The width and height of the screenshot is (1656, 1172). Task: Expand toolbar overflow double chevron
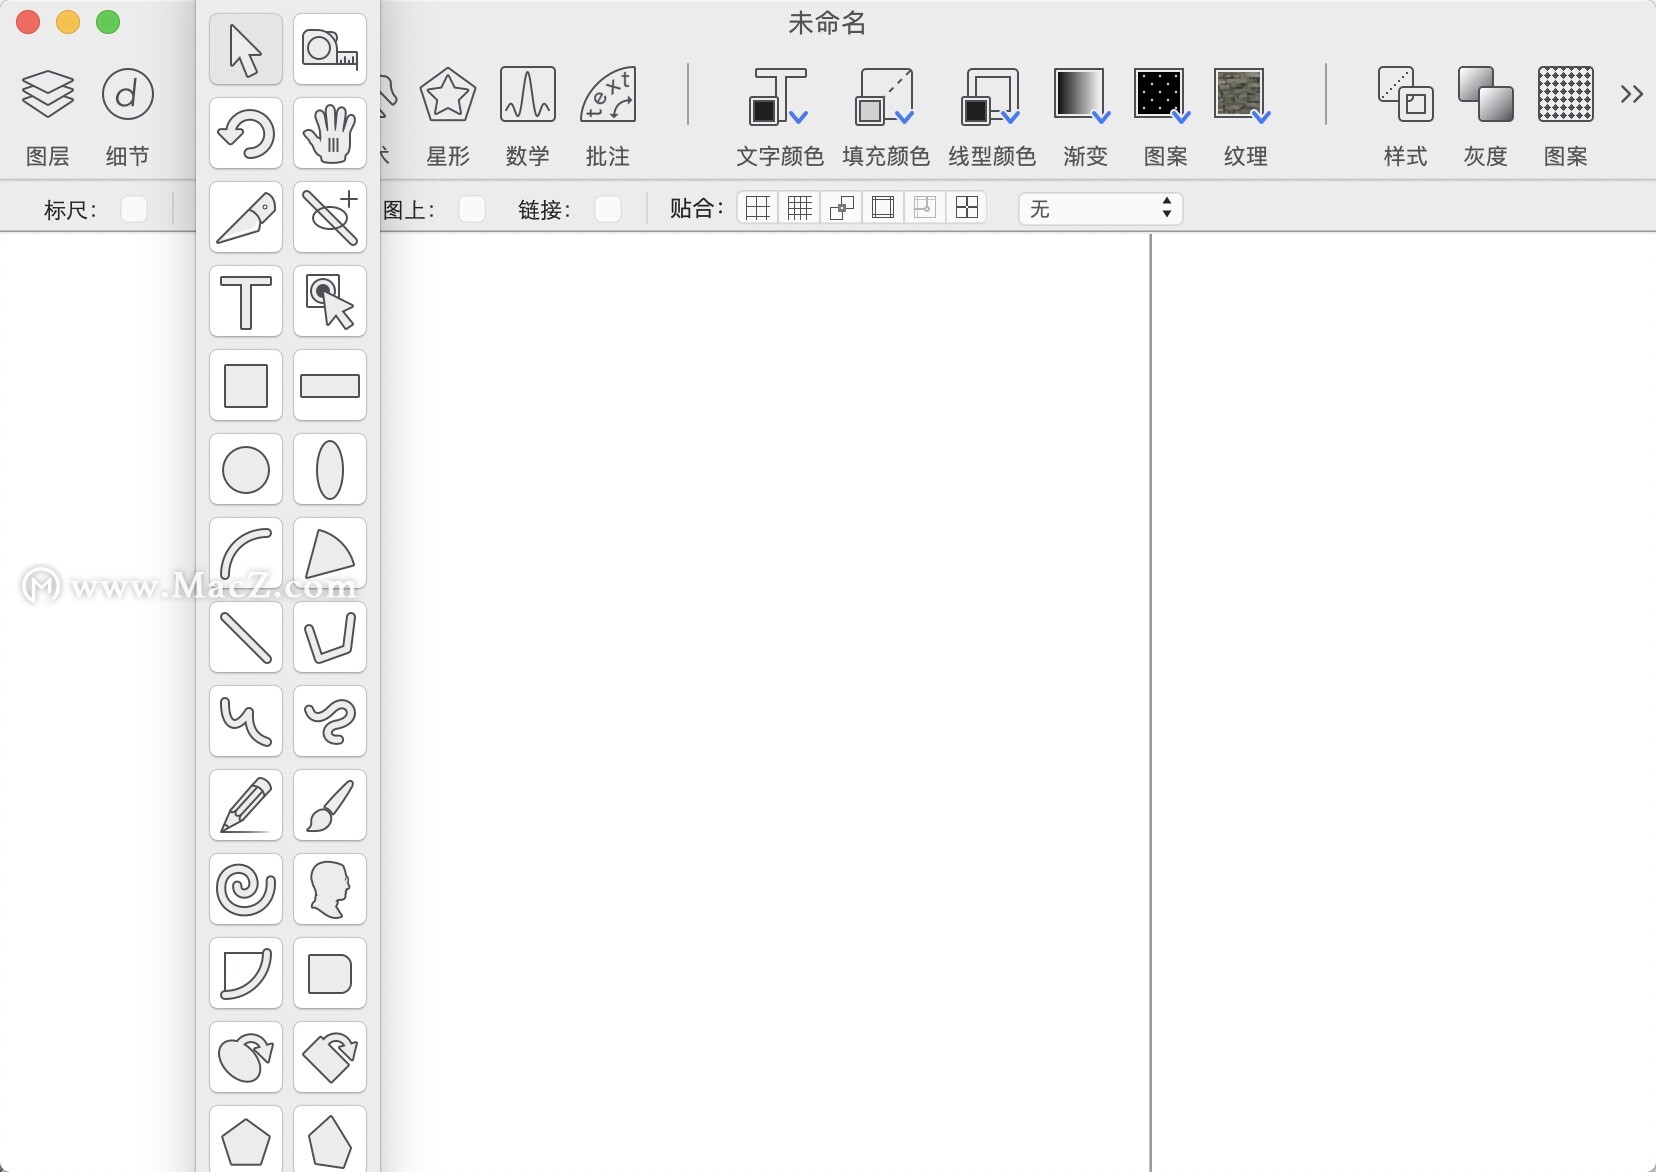pos(1631,95)
